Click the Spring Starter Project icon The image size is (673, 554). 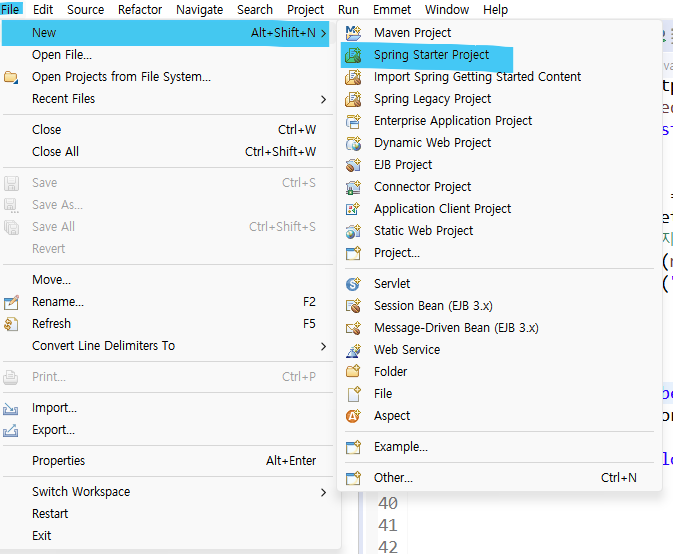tap(353, 55)
